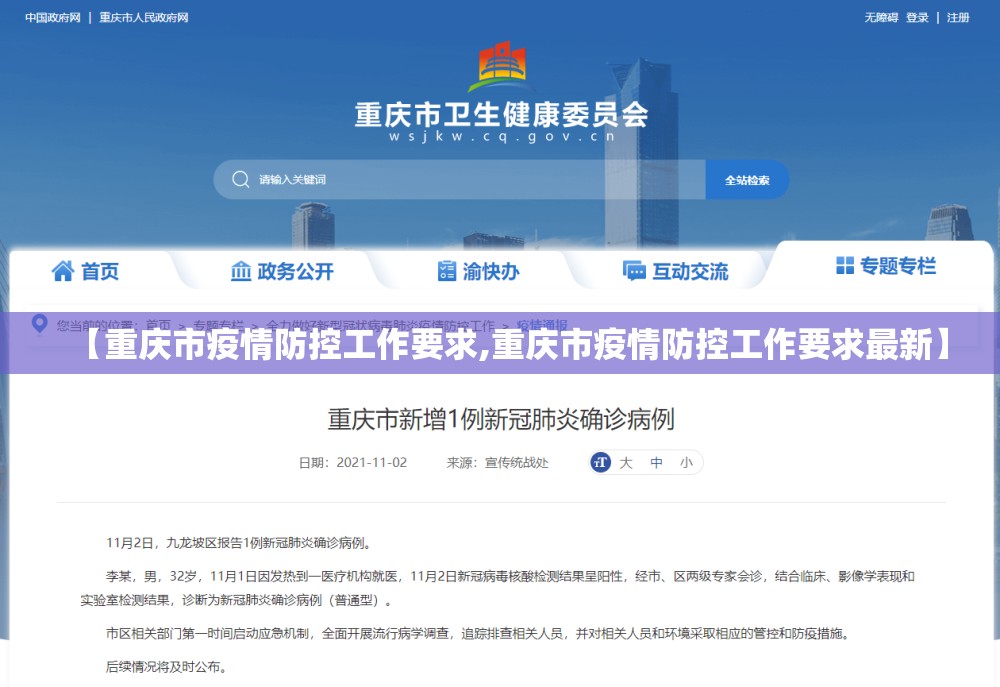Click the Chongqing Health Commission logo emblem

[x=501, y=66]
